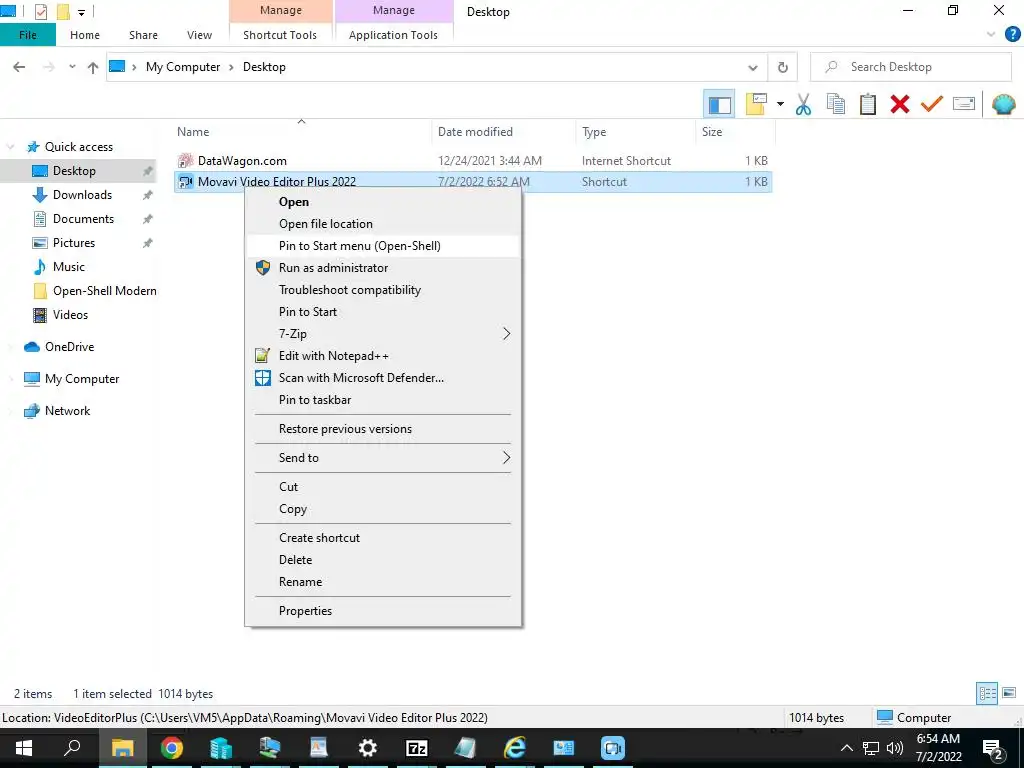Select Open in the context menu
1024x768 pixels.
383,202
